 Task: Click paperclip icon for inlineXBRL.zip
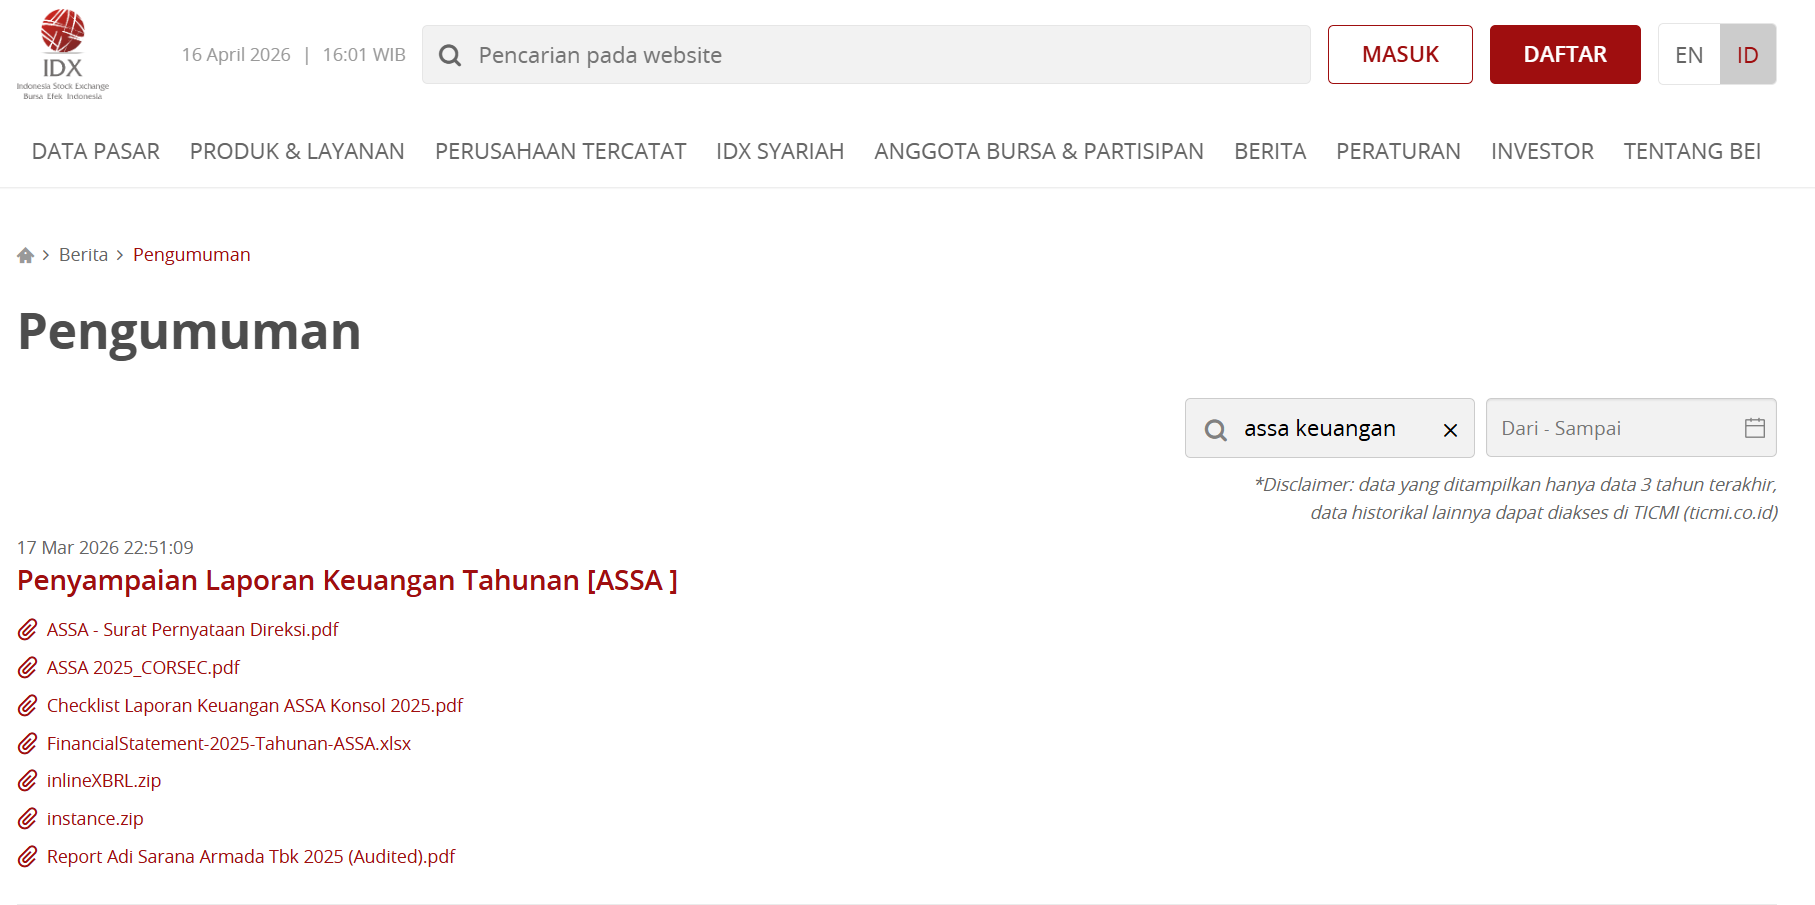(28, 781)
